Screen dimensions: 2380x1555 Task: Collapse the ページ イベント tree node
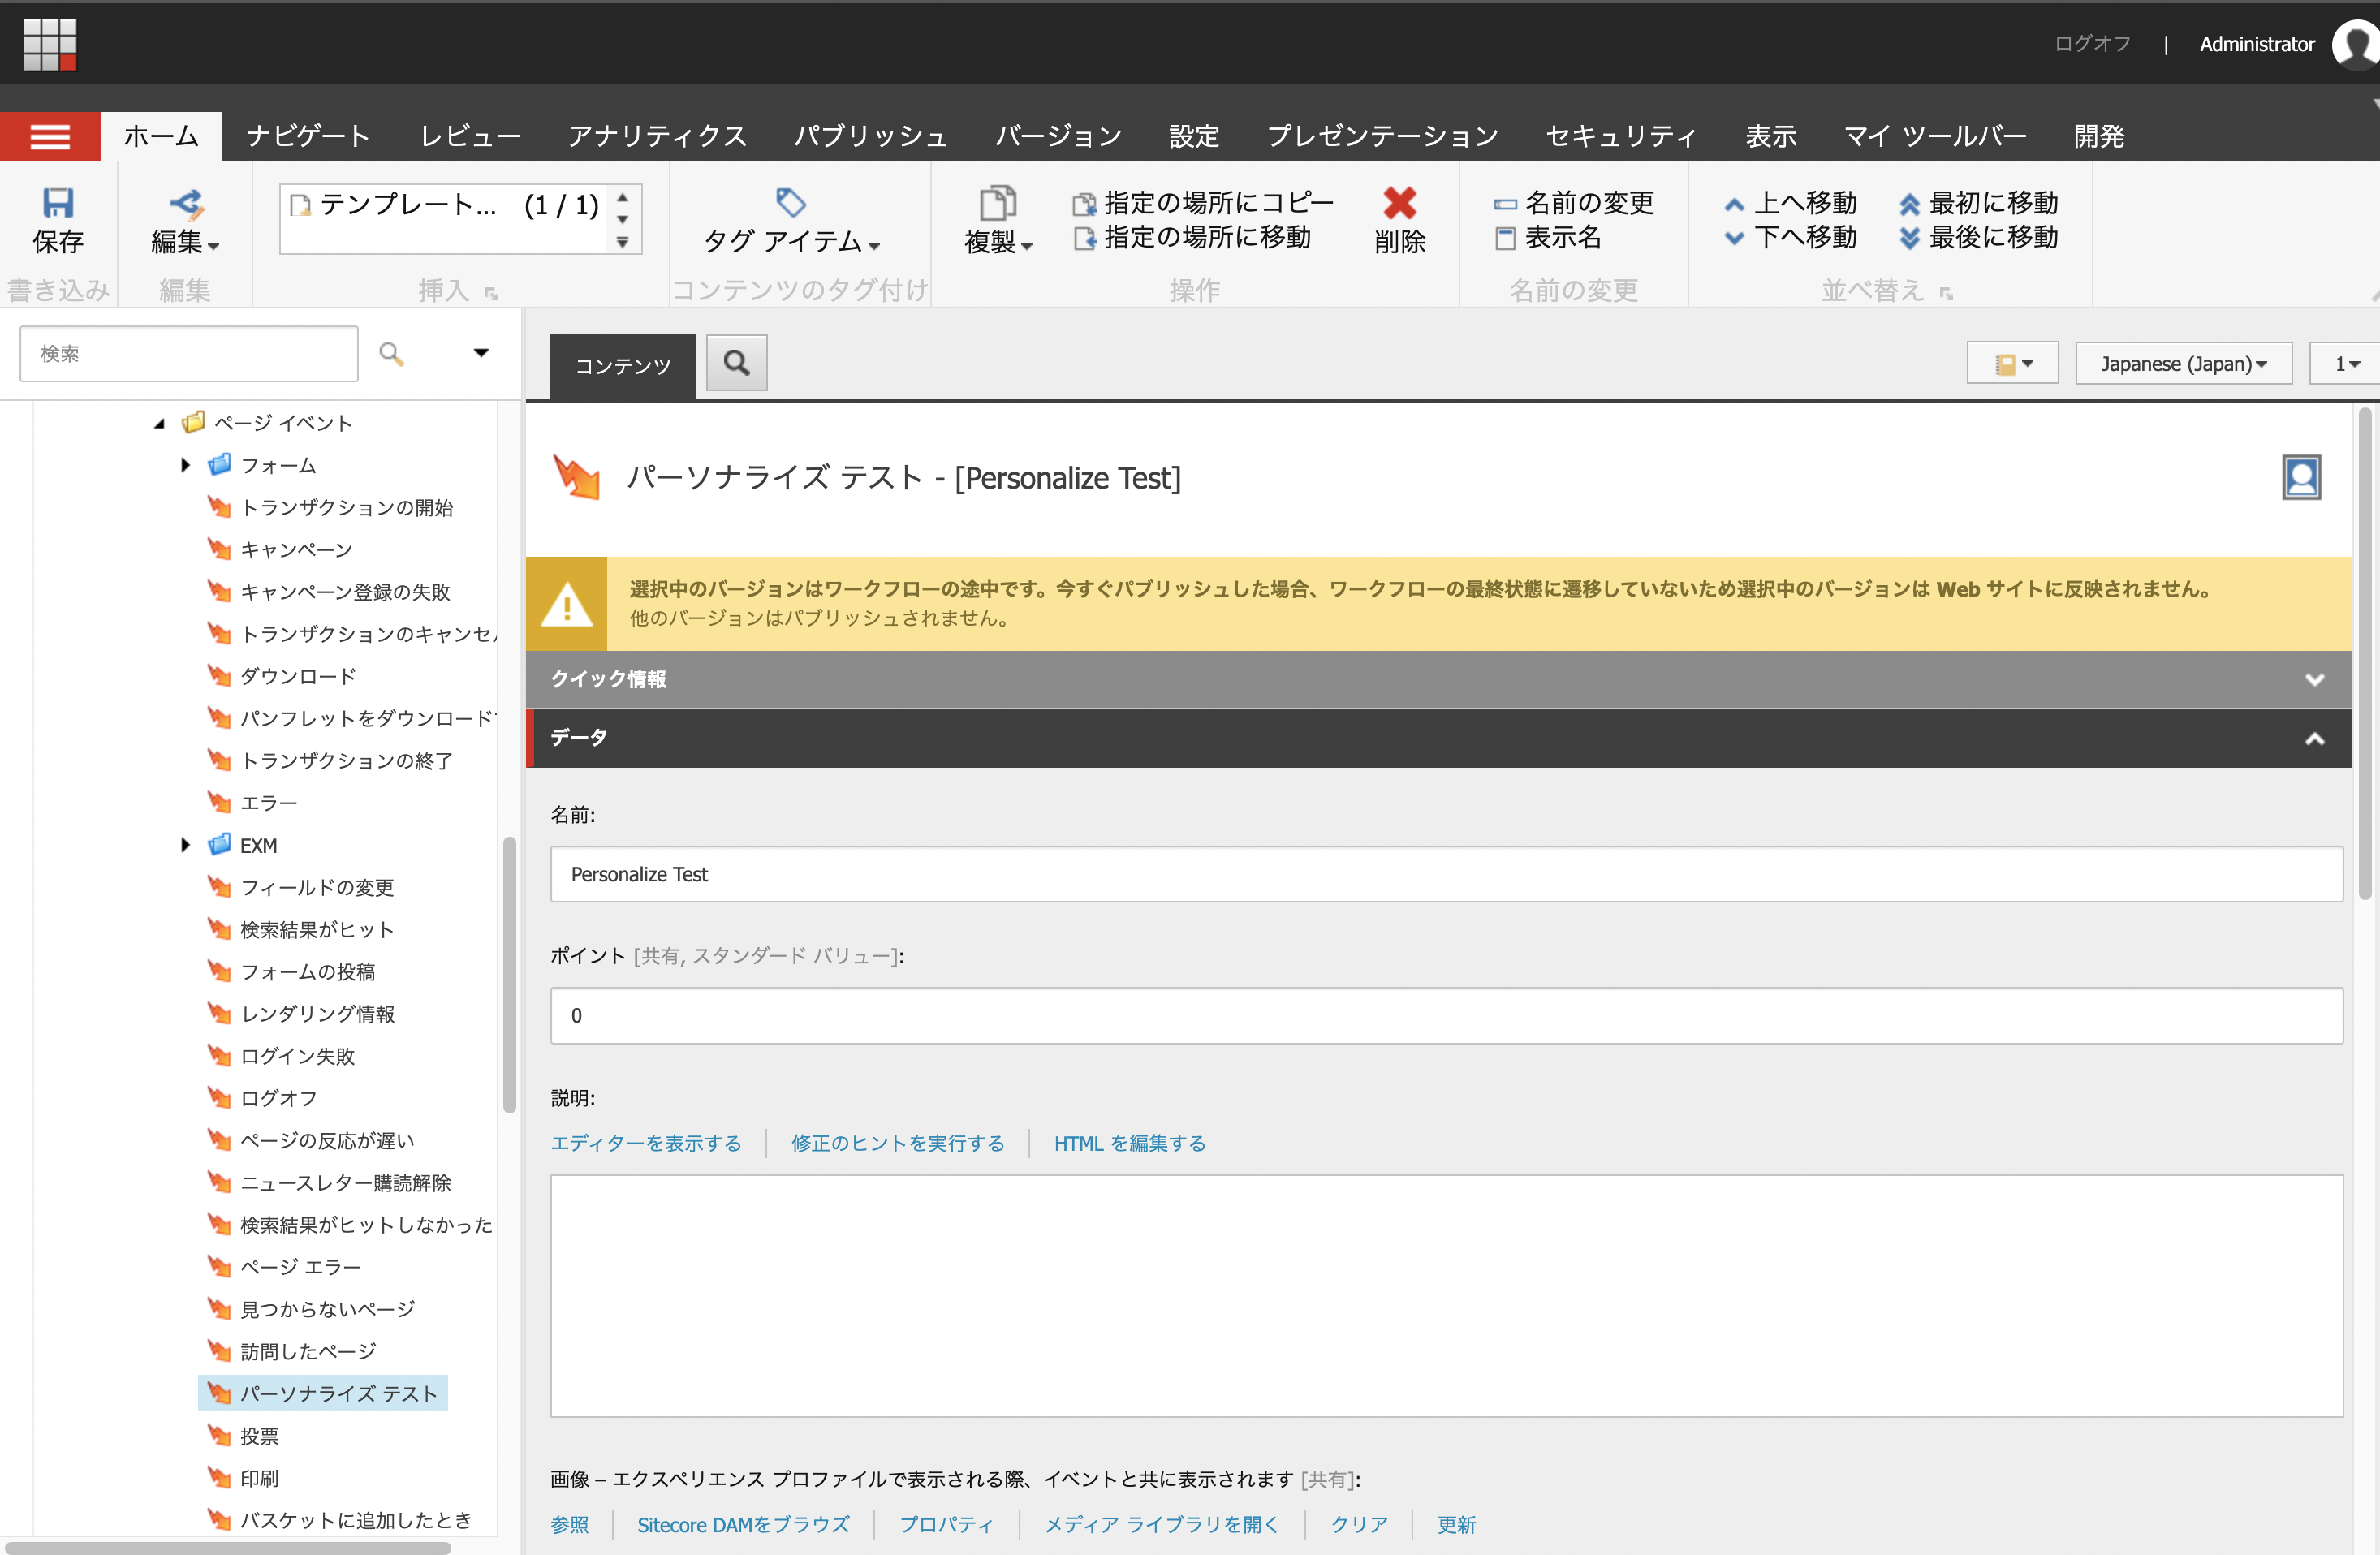coord(159,423)
